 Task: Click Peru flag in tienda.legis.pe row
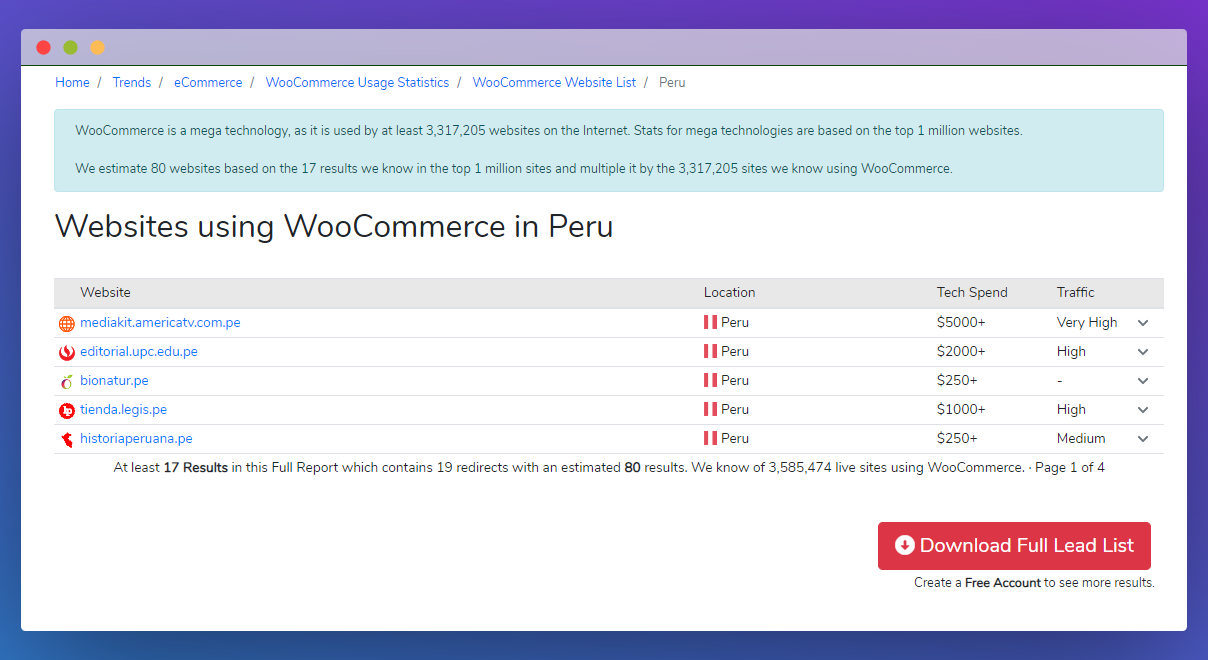(710, 409)
